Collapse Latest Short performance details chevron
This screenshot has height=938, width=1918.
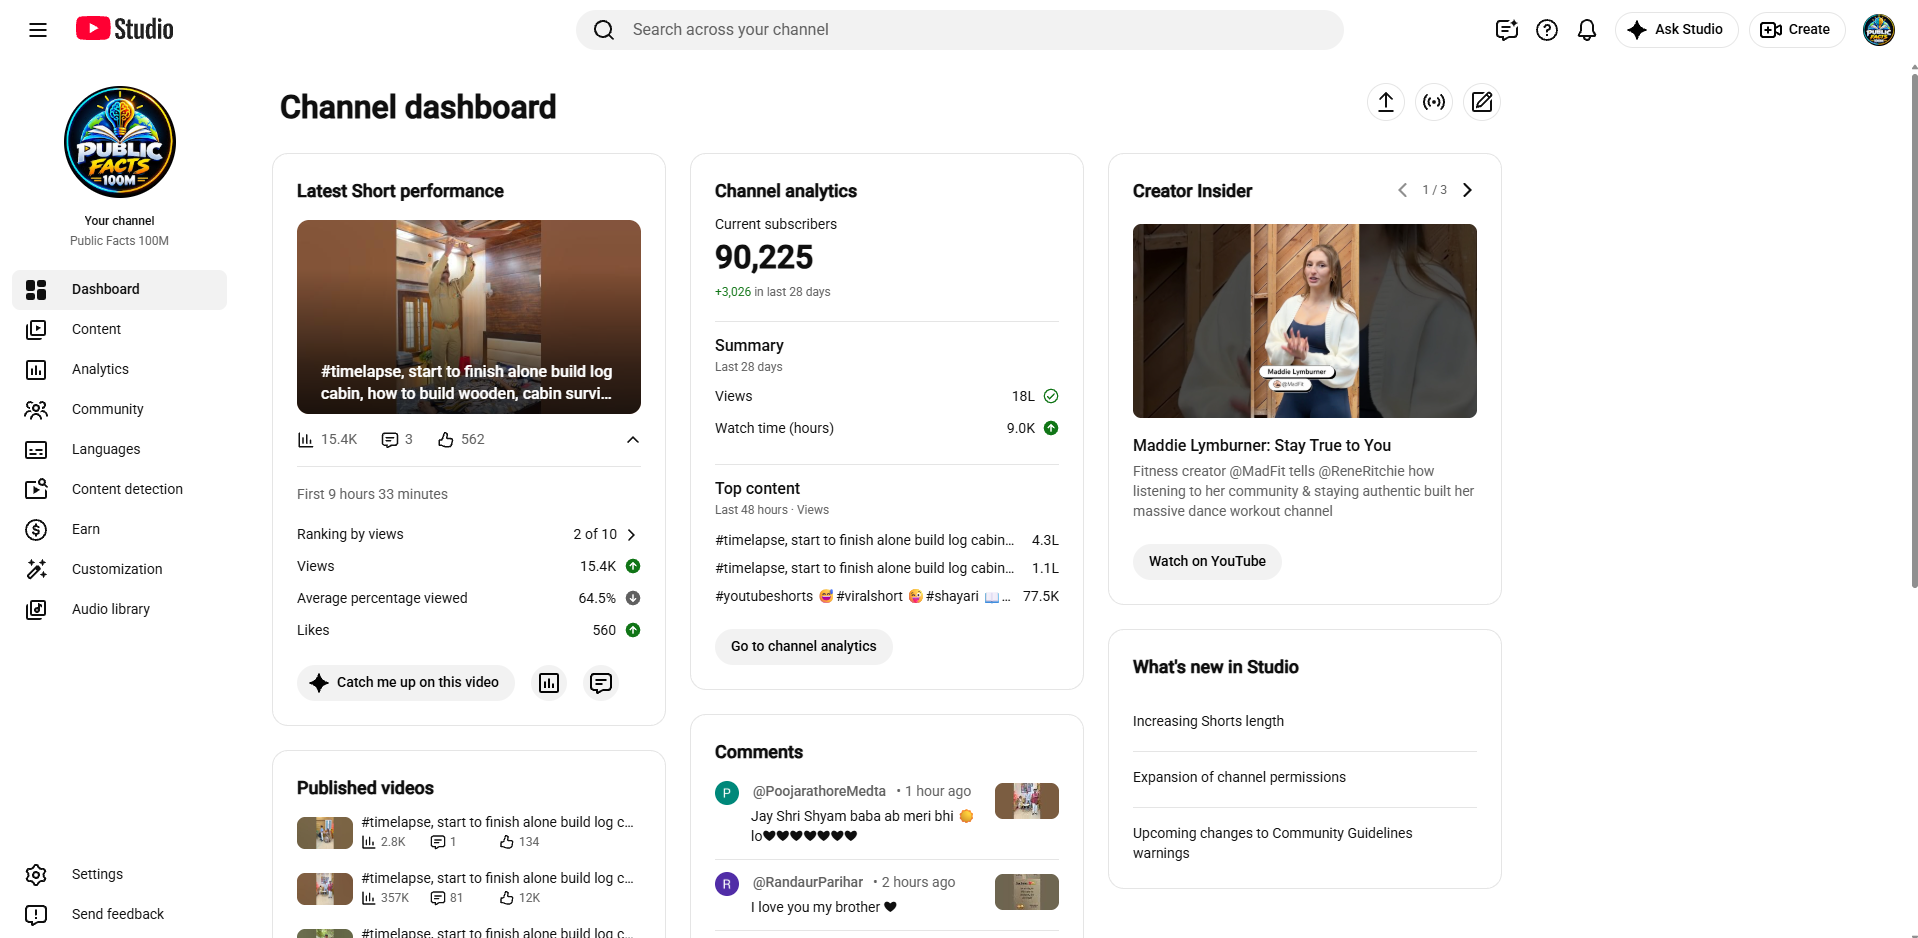(x=633, y=440)
